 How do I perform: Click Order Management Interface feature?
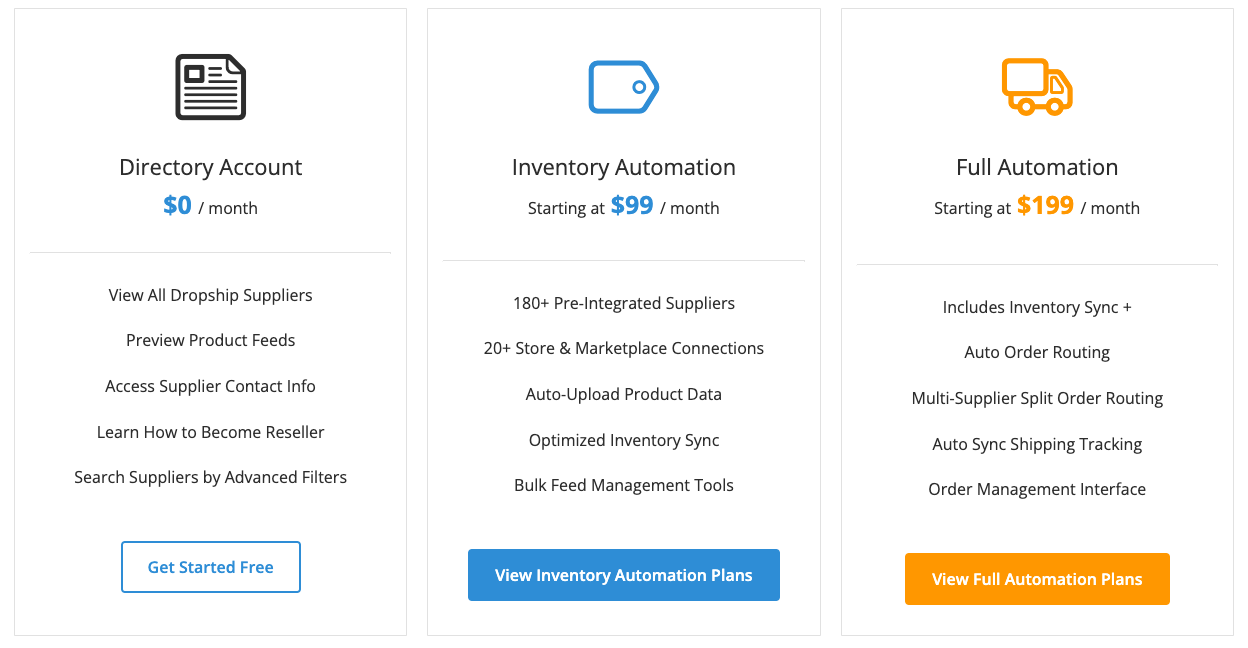[1037, 489]
